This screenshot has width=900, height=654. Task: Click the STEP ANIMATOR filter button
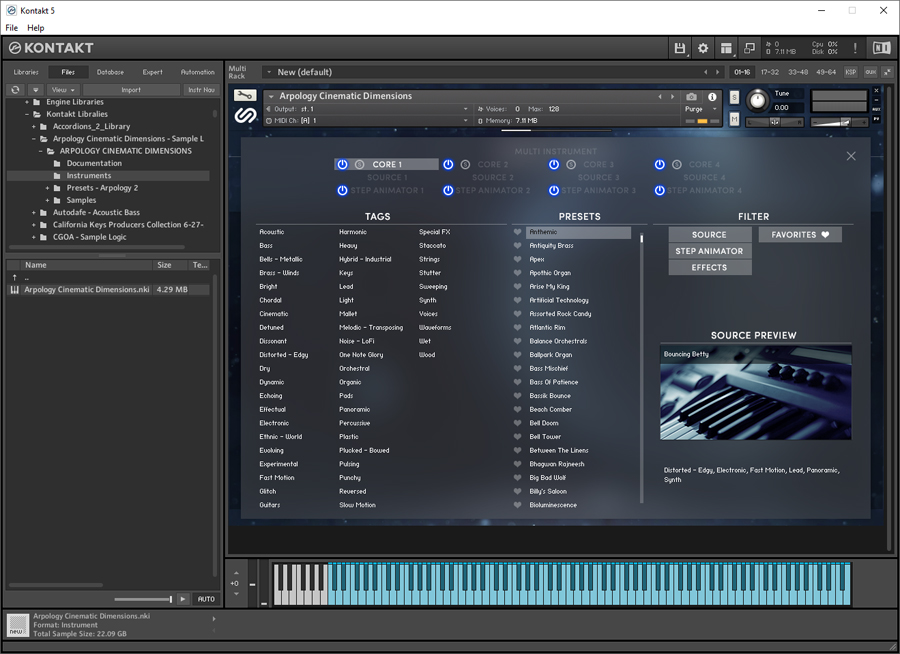pos(709,251)
